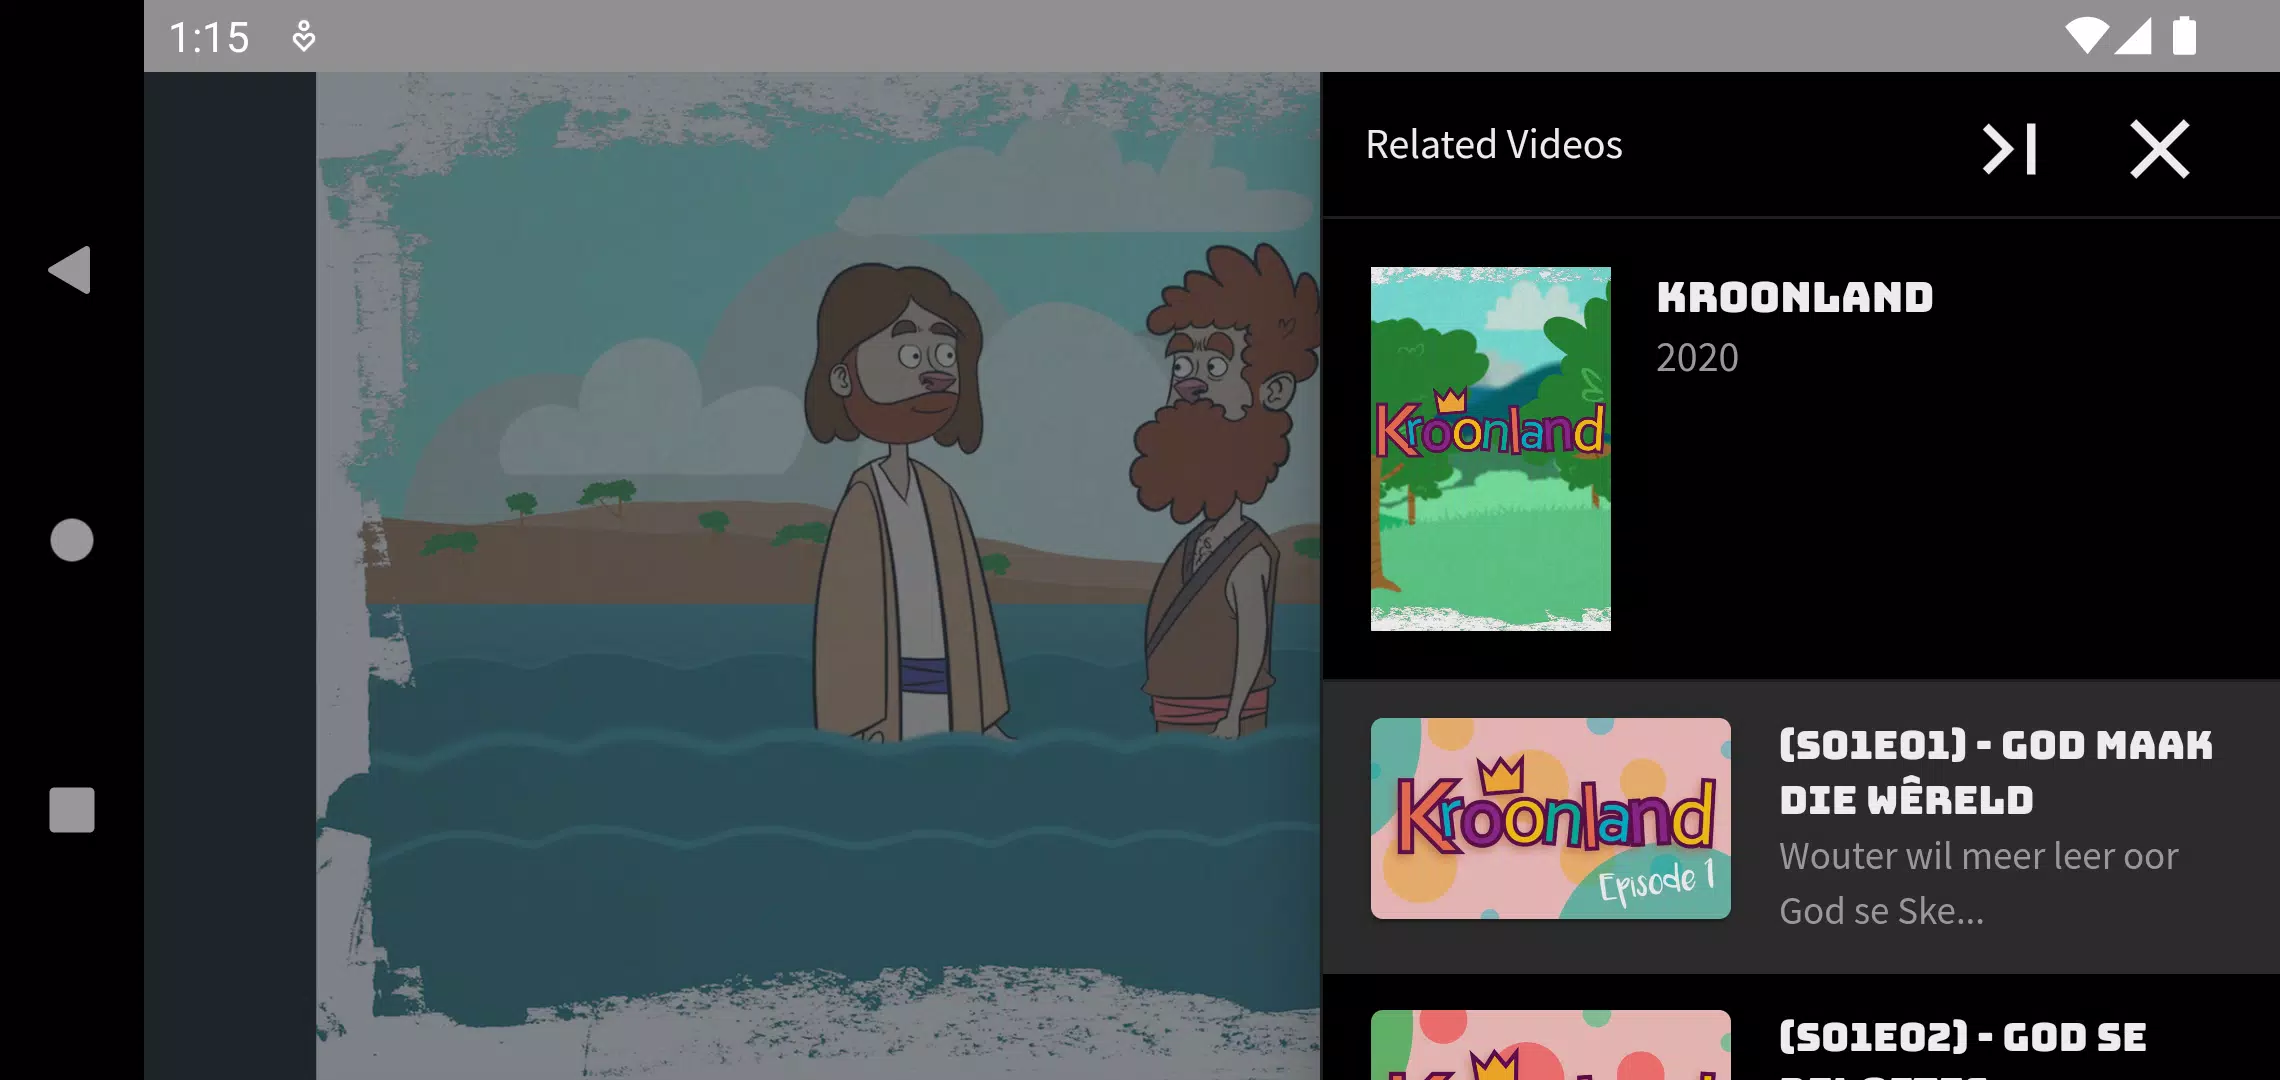Check the cellular signal icon

[2132, 37]
